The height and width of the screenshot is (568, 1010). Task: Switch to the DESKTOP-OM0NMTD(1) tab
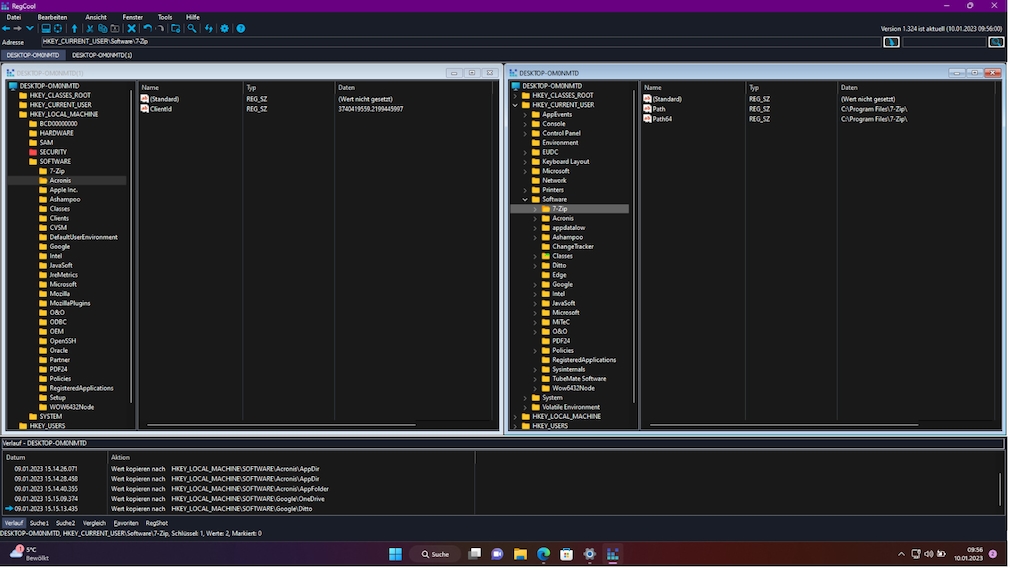102,55
